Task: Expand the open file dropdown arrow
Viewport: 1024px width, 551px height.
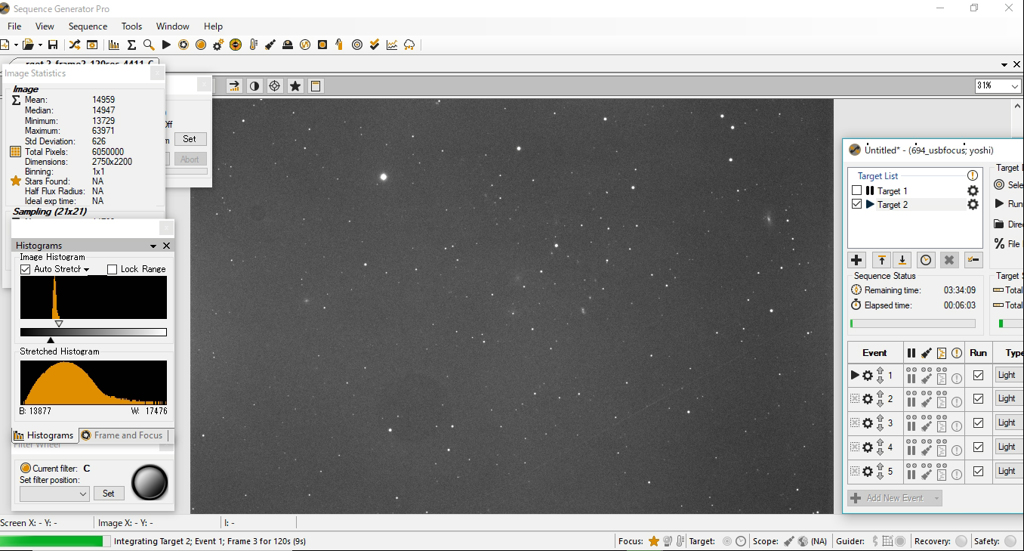Action: 40,45
